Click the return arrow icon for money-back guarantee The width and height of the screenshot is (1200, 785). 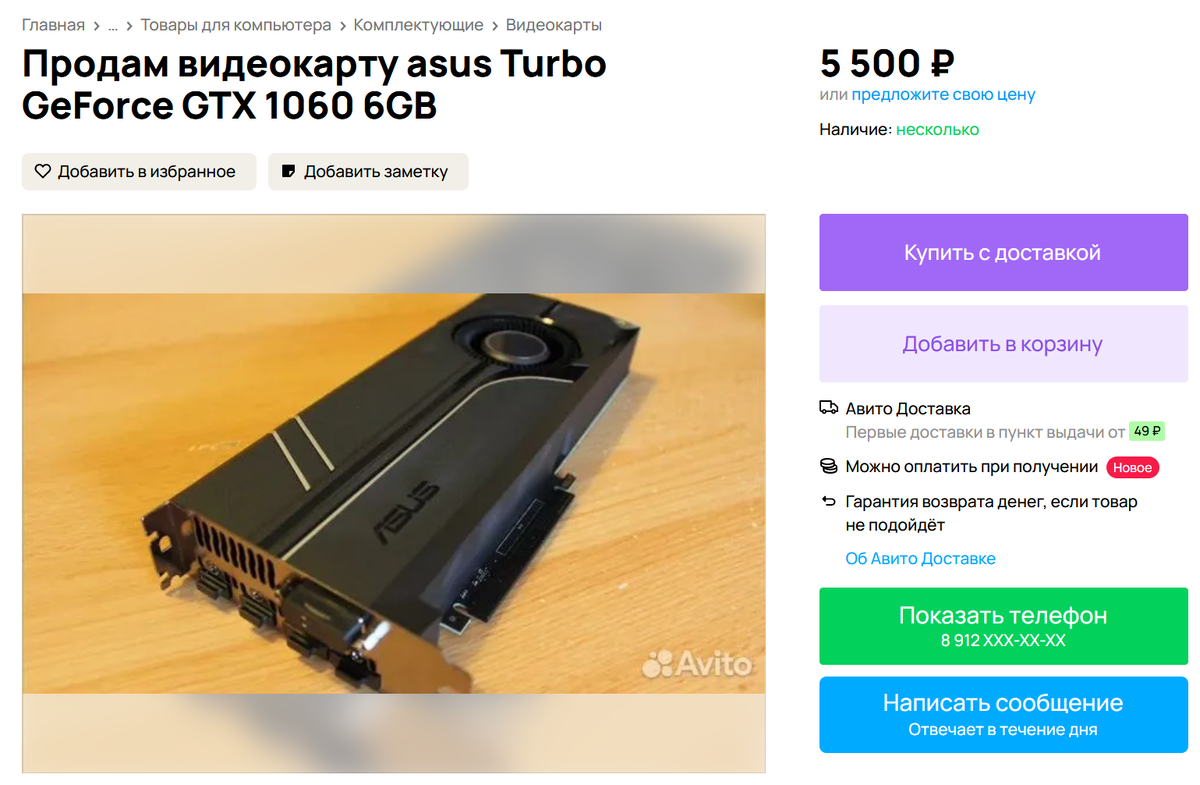point(828,502)
